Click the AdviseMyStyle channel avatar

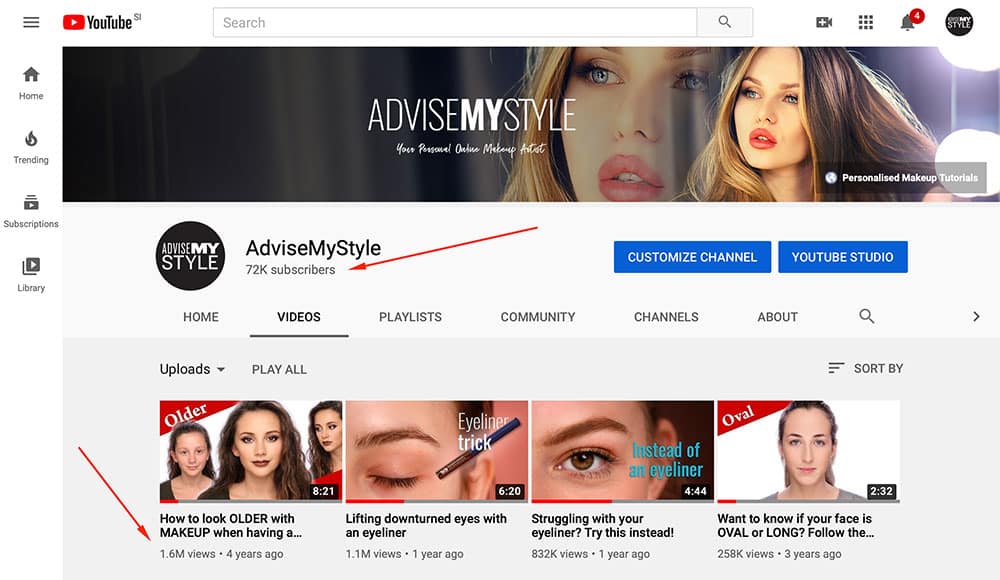coord(190,256)
